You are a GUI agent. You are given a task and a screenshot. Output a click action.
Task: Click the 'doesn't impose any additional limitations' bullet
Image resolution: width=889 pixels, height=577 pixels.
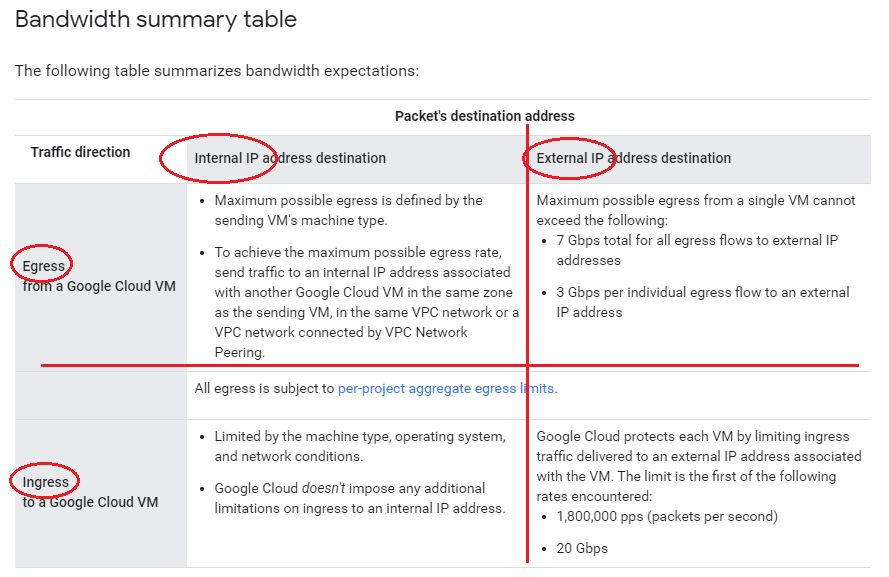pos(360,498)
